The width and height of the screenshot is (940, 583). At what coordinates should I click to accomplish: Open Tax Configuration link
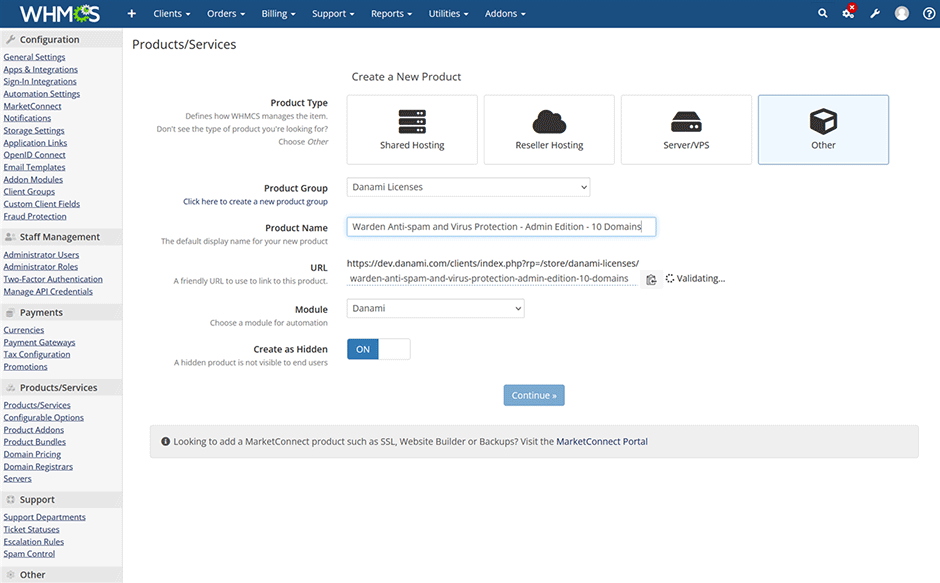point(37,354)
